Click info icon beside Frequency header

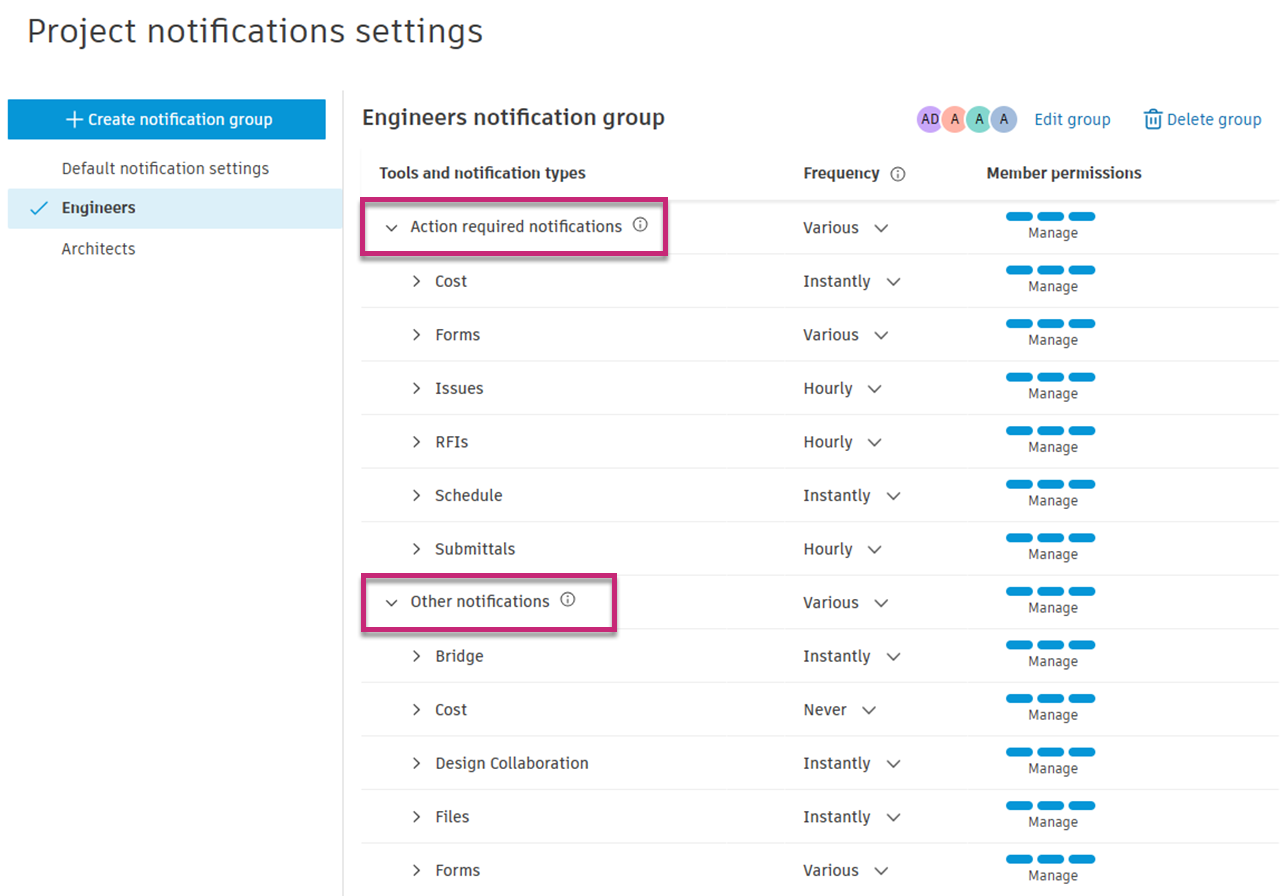898,174
